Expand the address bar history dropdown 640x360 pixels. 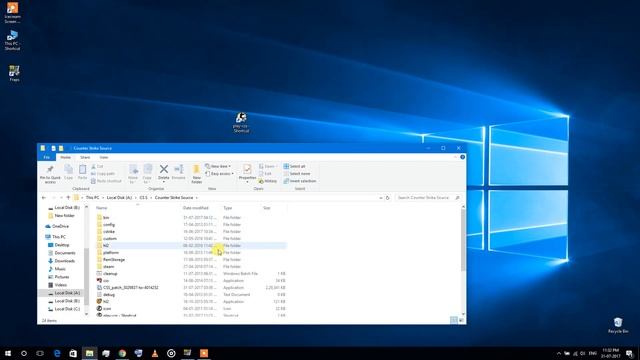tap(380, 198)
